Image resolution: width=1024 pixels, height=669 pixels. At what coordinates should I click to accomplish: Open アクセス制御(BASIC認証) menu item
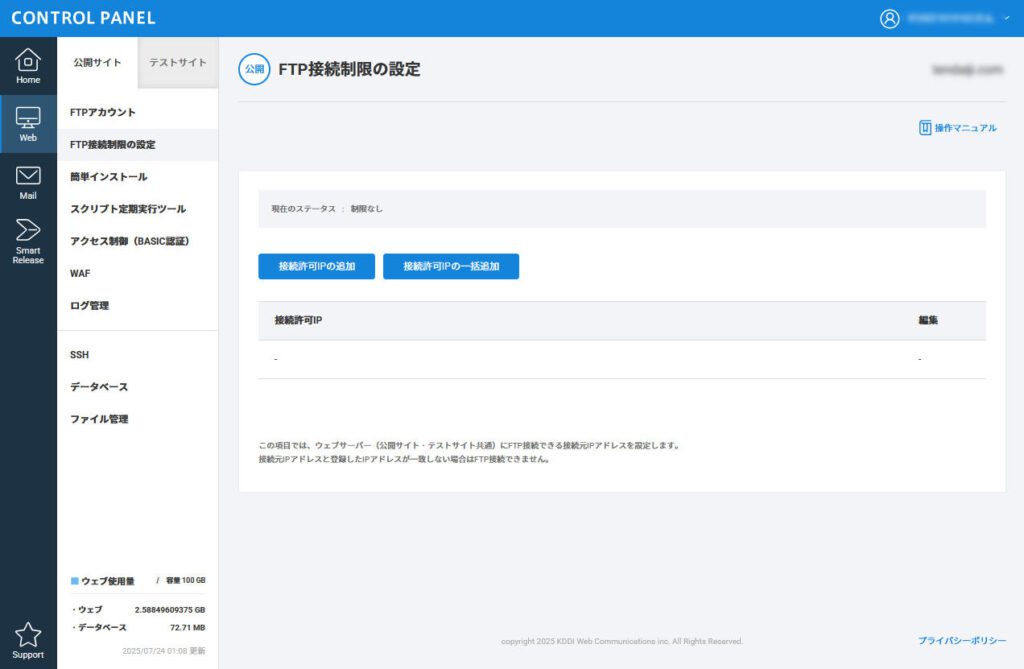pyautogui.click(x=138, y=241)
